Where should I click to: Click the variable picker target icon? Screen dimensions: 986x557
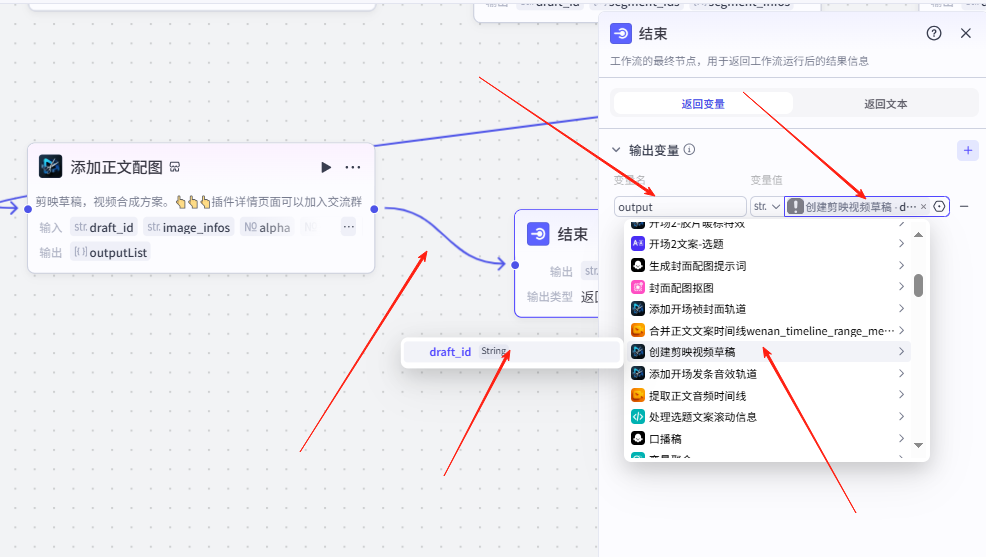(x=938, y=207)
